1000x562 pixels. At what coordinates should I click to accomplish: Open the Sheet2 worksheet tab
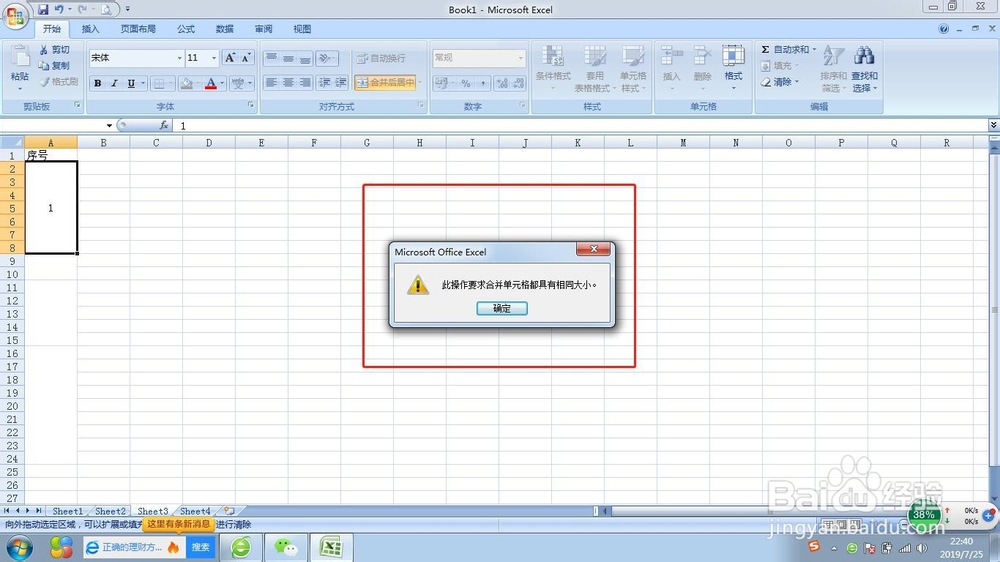(110, 511)
